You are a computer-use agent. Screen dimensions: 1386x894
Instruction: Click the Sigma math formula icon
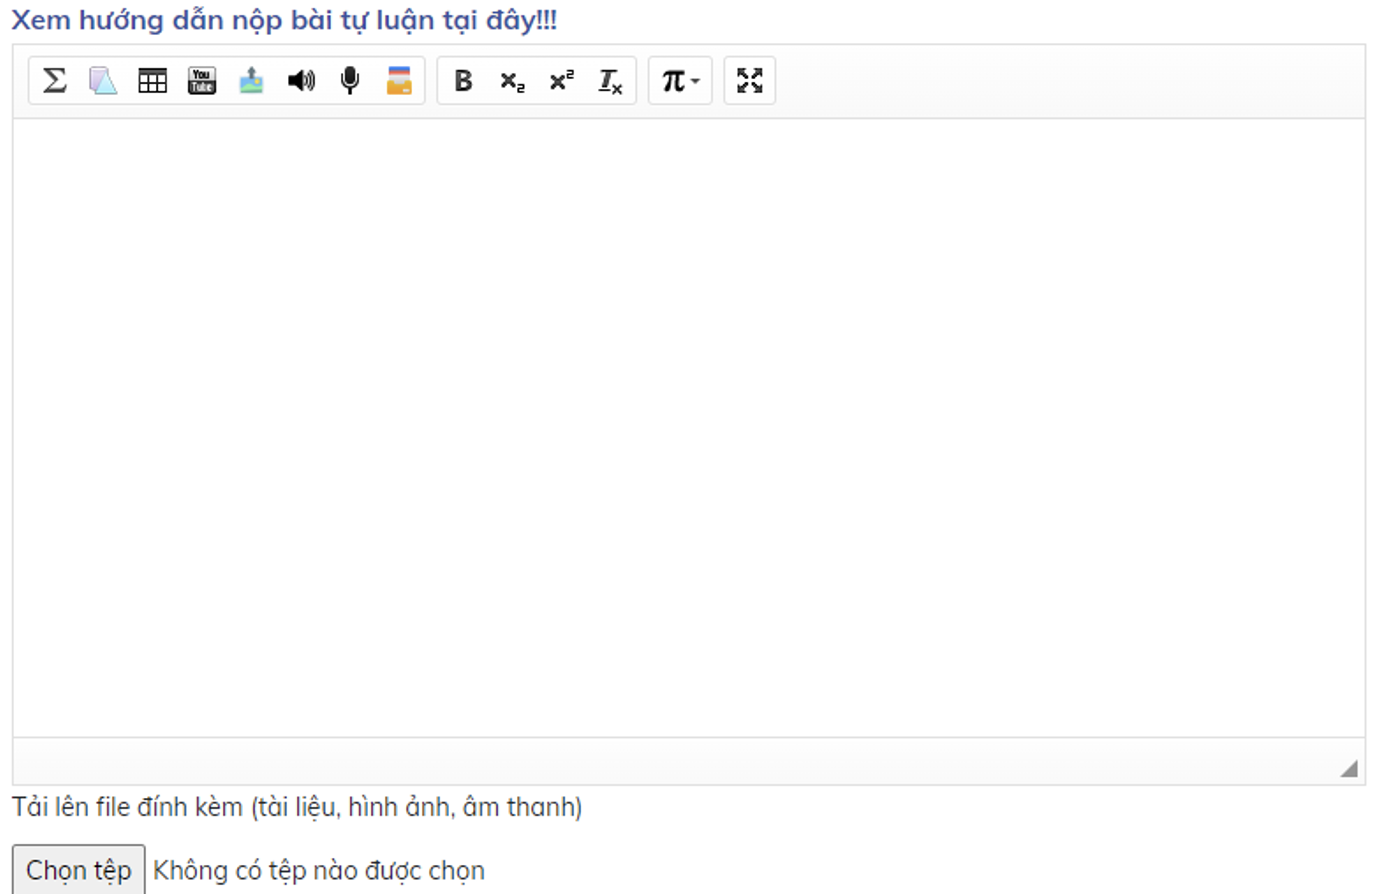(55, 80)
